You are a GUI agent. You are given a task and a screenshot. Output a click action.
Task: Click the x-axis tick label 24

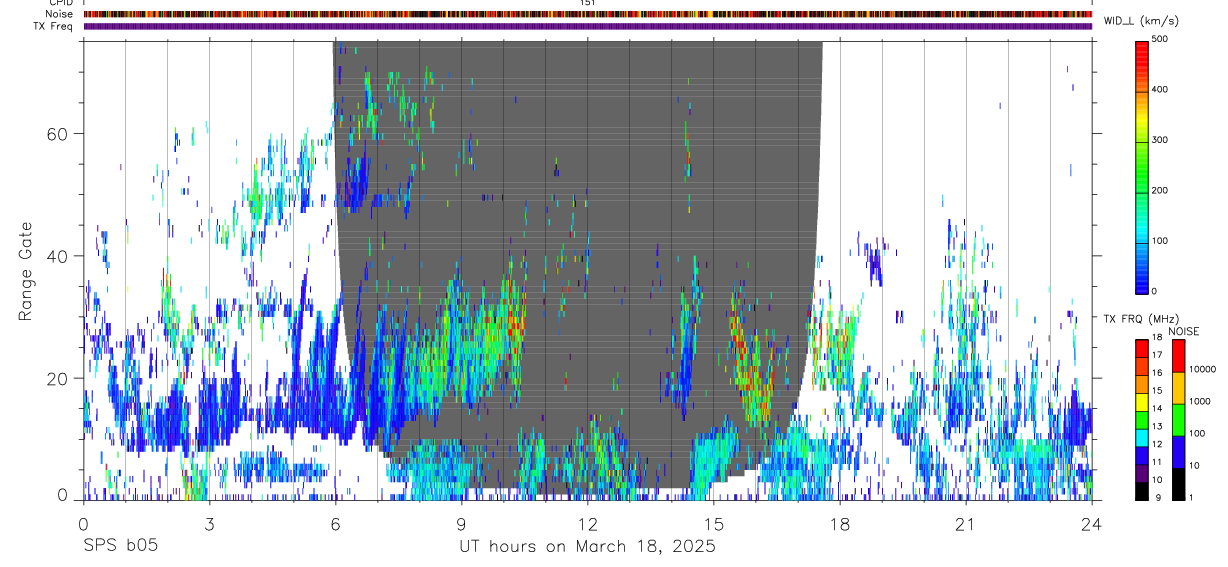(x=1091, y=524)
